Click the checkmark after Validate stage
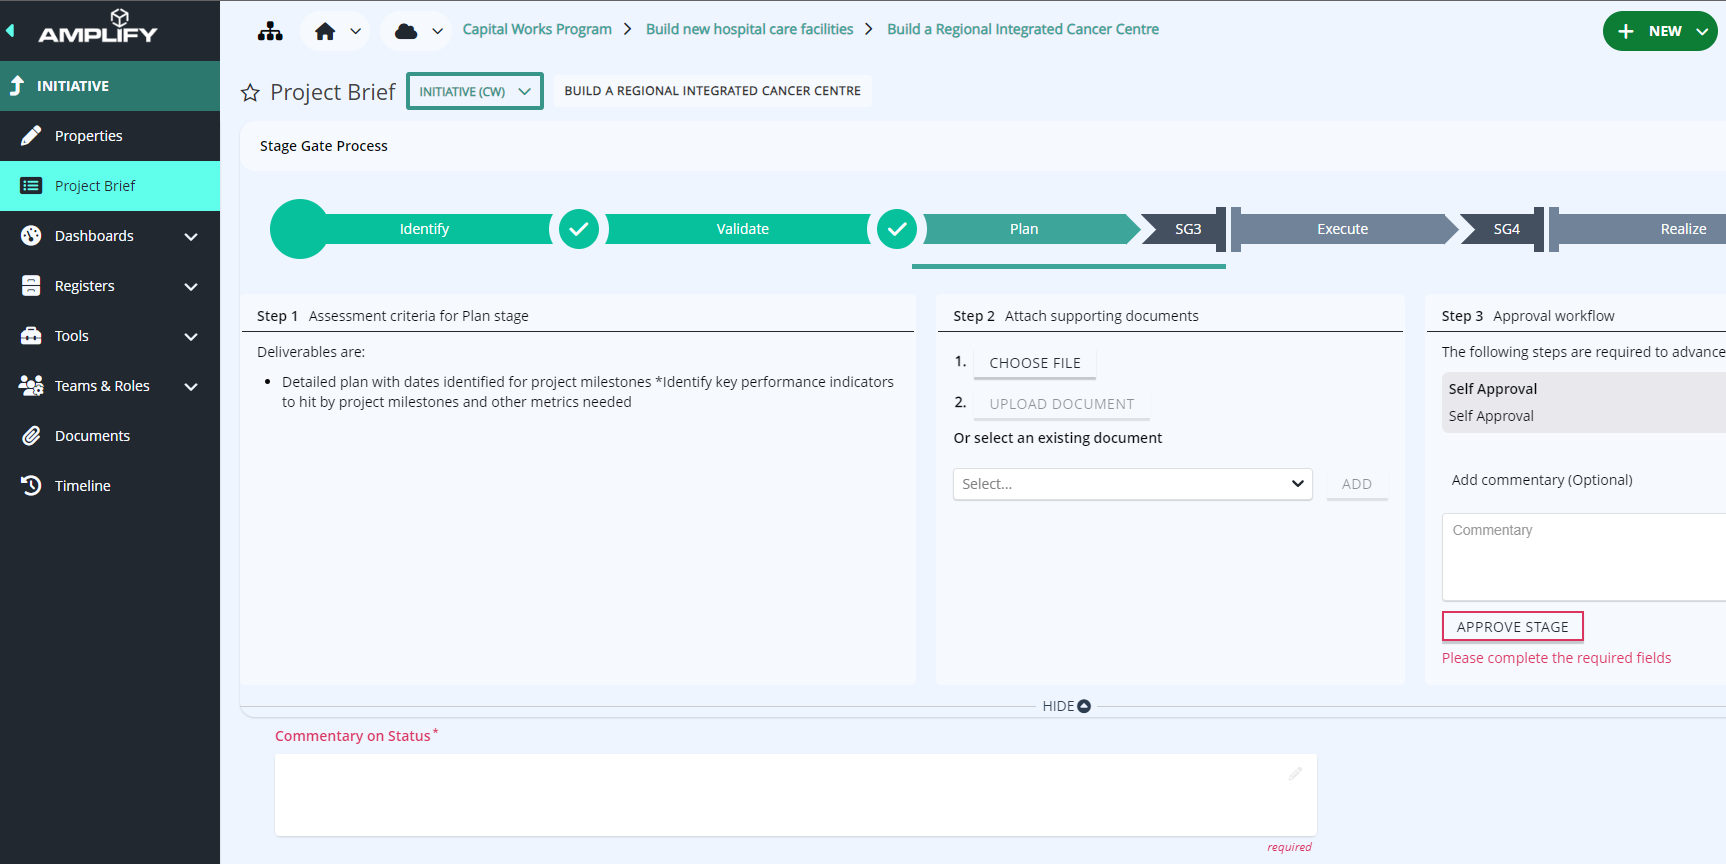 pos(897,229)
